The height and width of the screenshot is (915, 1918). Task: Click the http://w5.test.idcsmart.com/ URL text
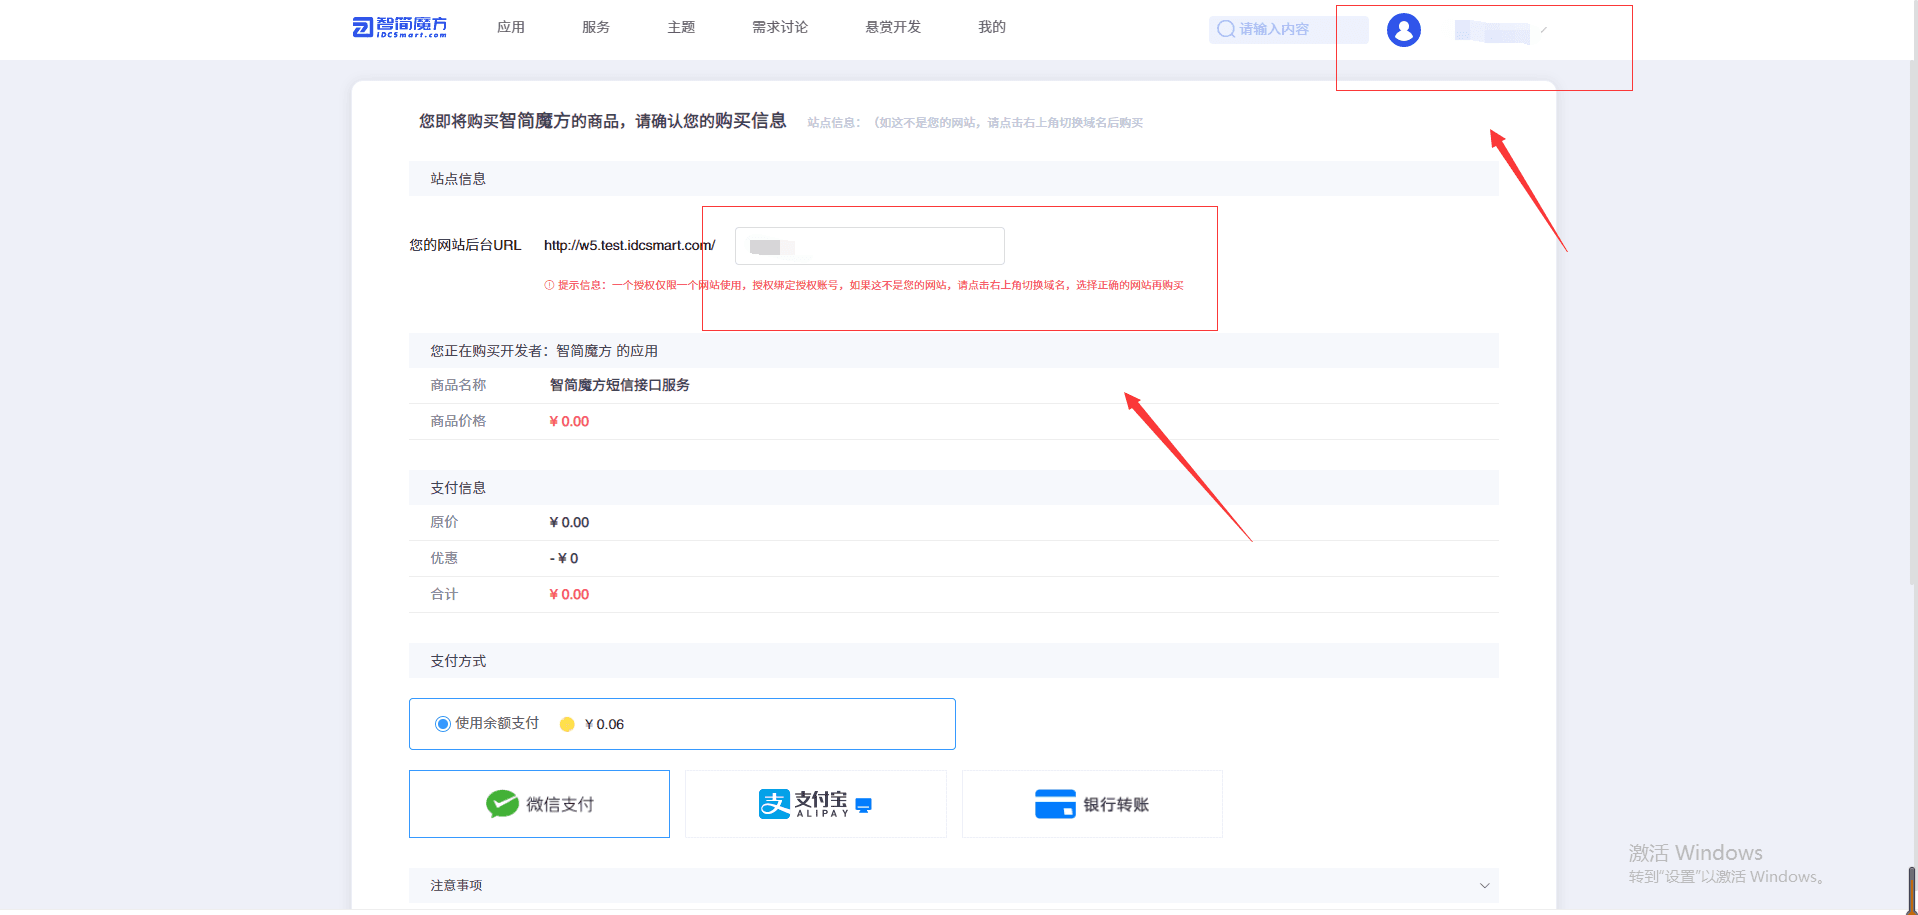point(630,245)
